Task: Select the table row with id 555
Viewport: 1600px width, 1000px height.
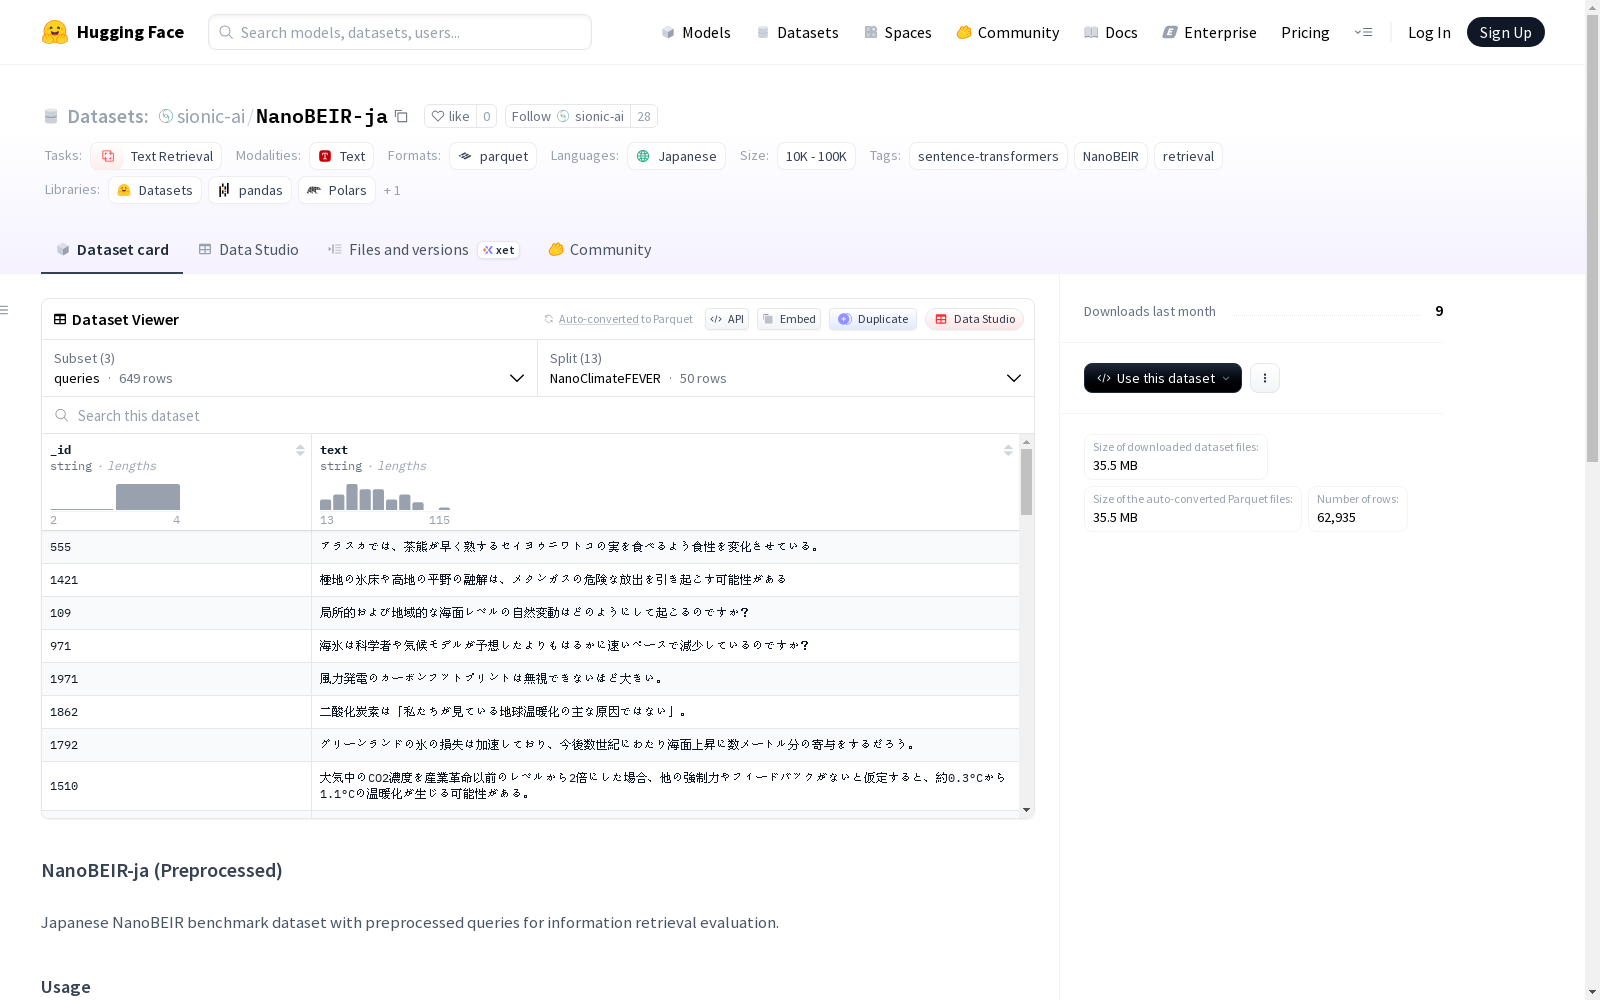Action: point(530,547)
